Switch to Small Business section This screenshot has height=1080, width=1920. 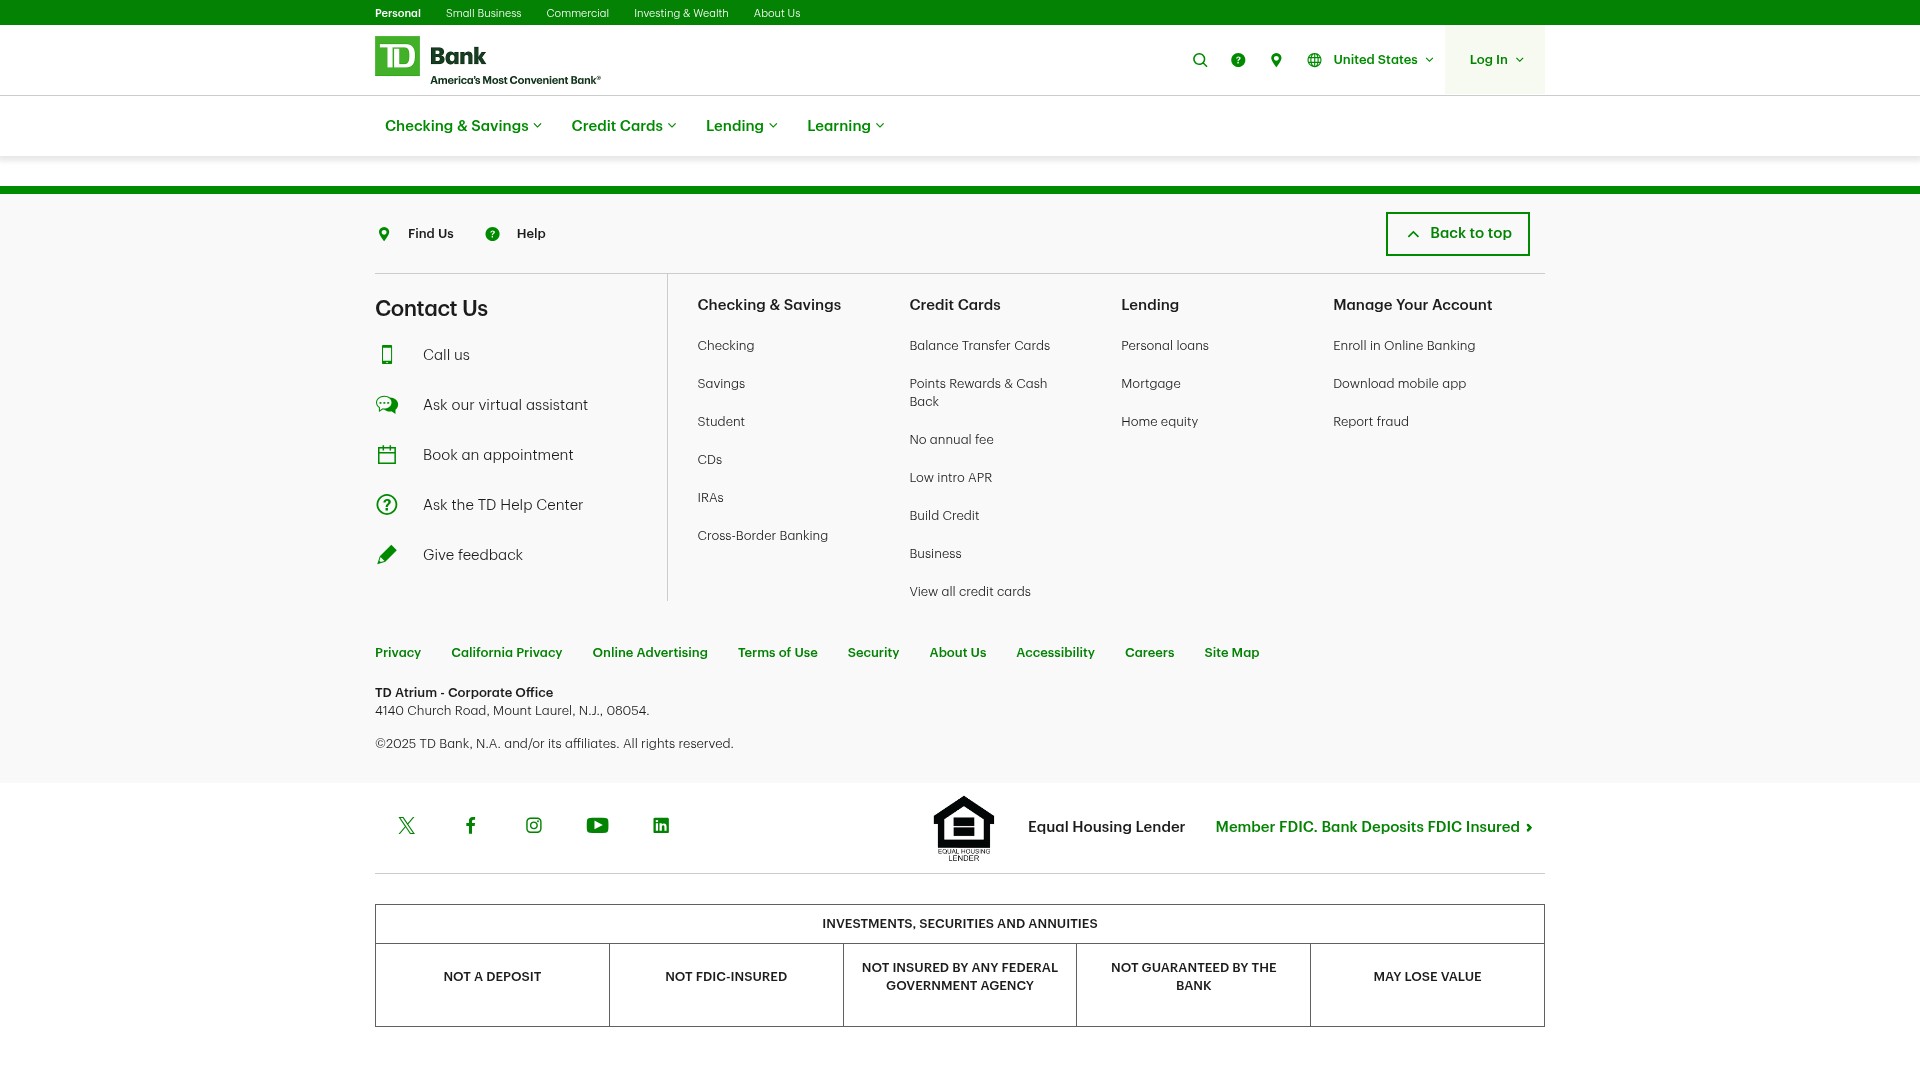click(x=483, y=13)
